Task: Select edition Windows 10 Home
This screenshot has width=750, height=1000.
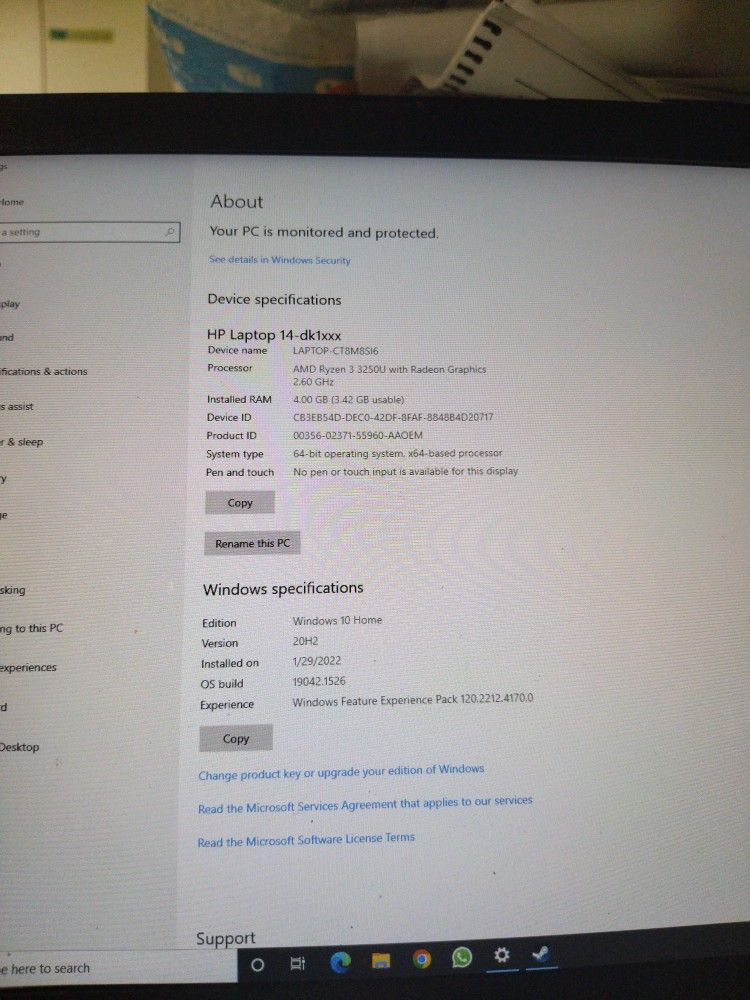Action: 337,620
